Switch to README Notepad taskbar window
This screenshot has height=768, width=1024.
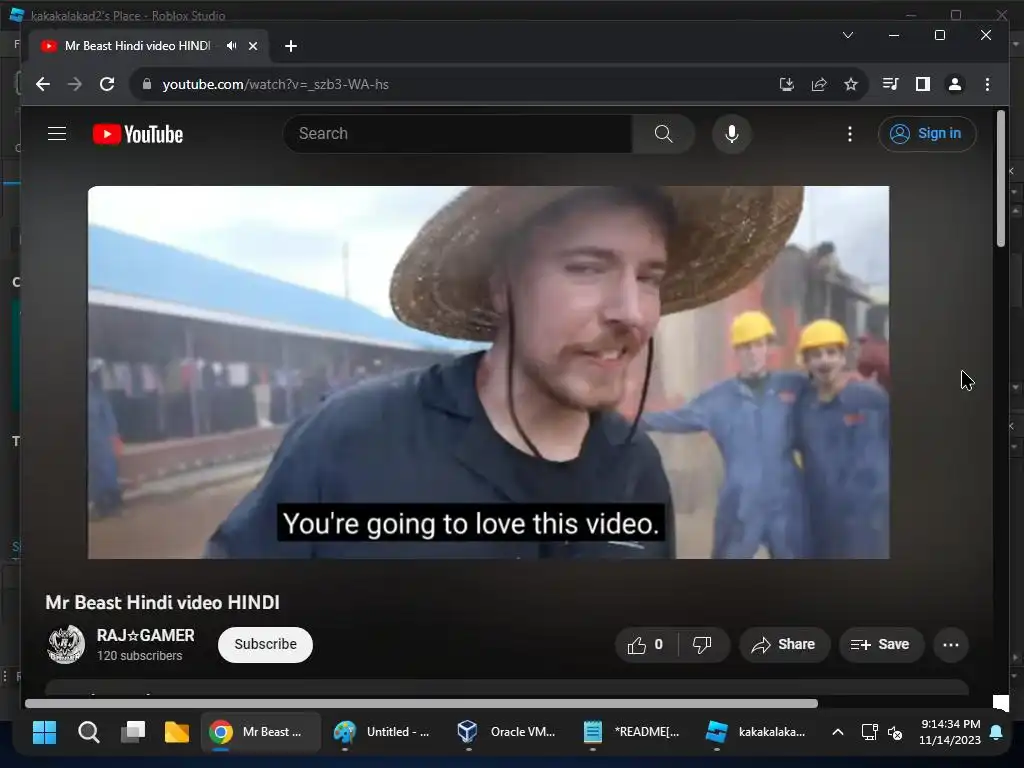coord(632,732)
